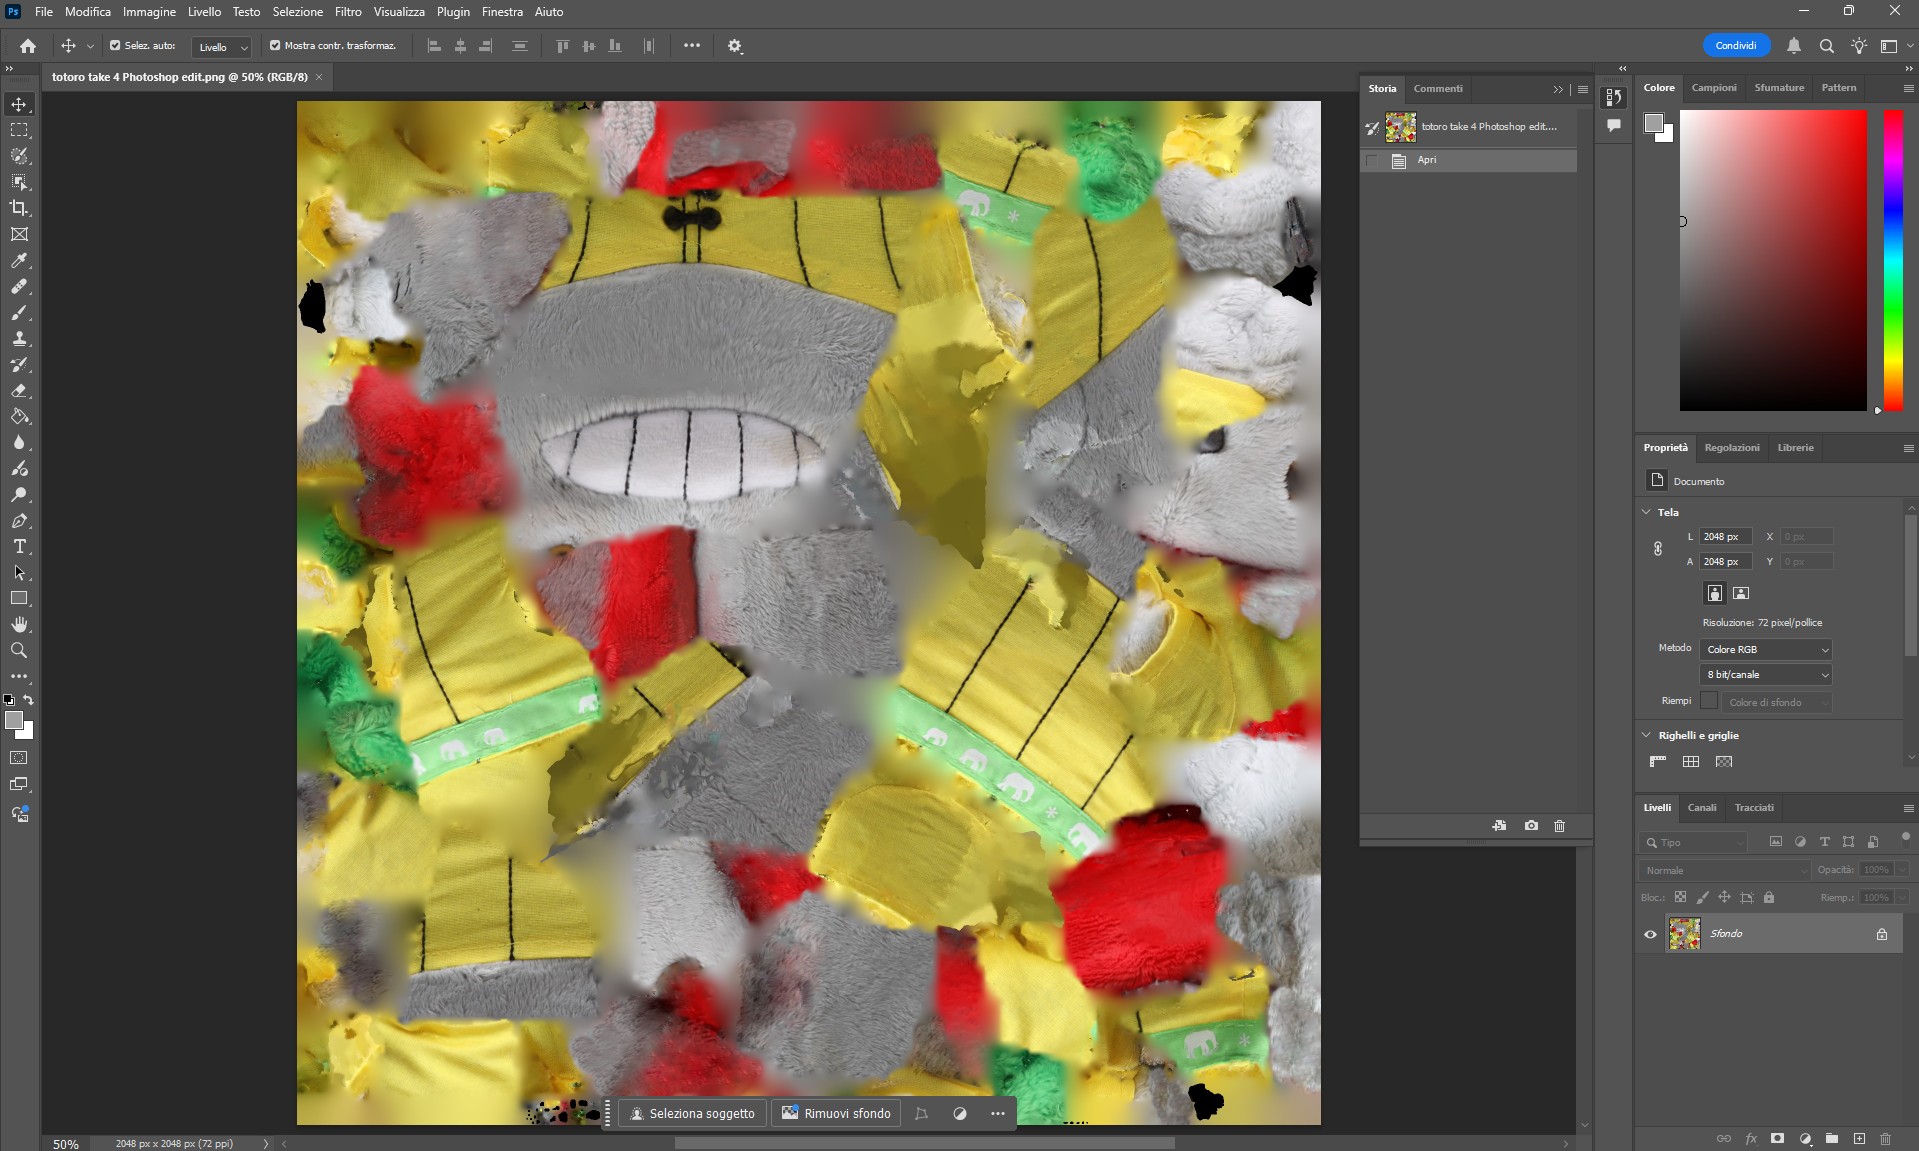Click the hue spectrum slider
Image resolution: width=1919 pixels, height=1151 pixels.
pyautogui.click(x=1893, y=260)
